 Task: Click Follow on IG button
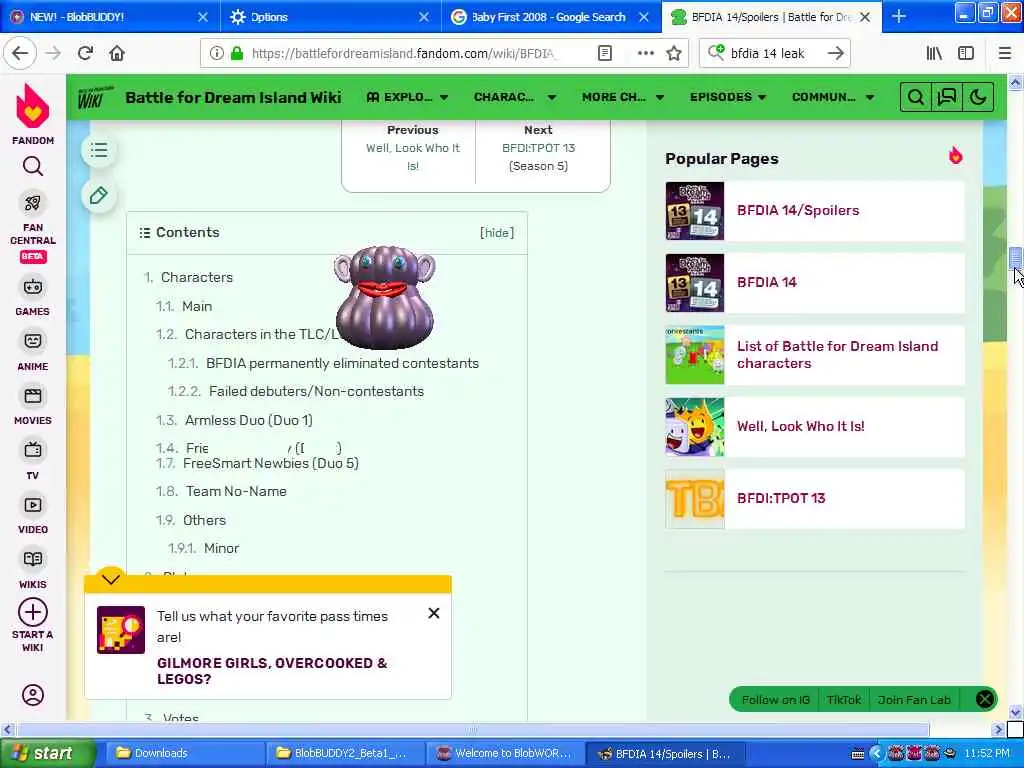point(775,700)
